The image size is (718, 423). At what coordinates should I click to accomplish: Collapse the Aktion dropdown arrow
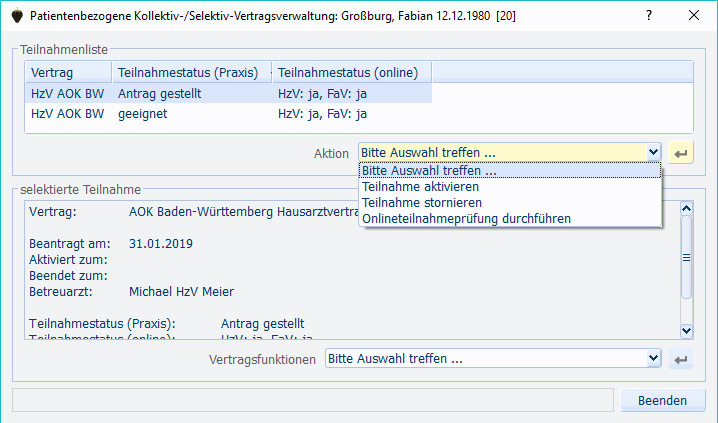point(653,152)
